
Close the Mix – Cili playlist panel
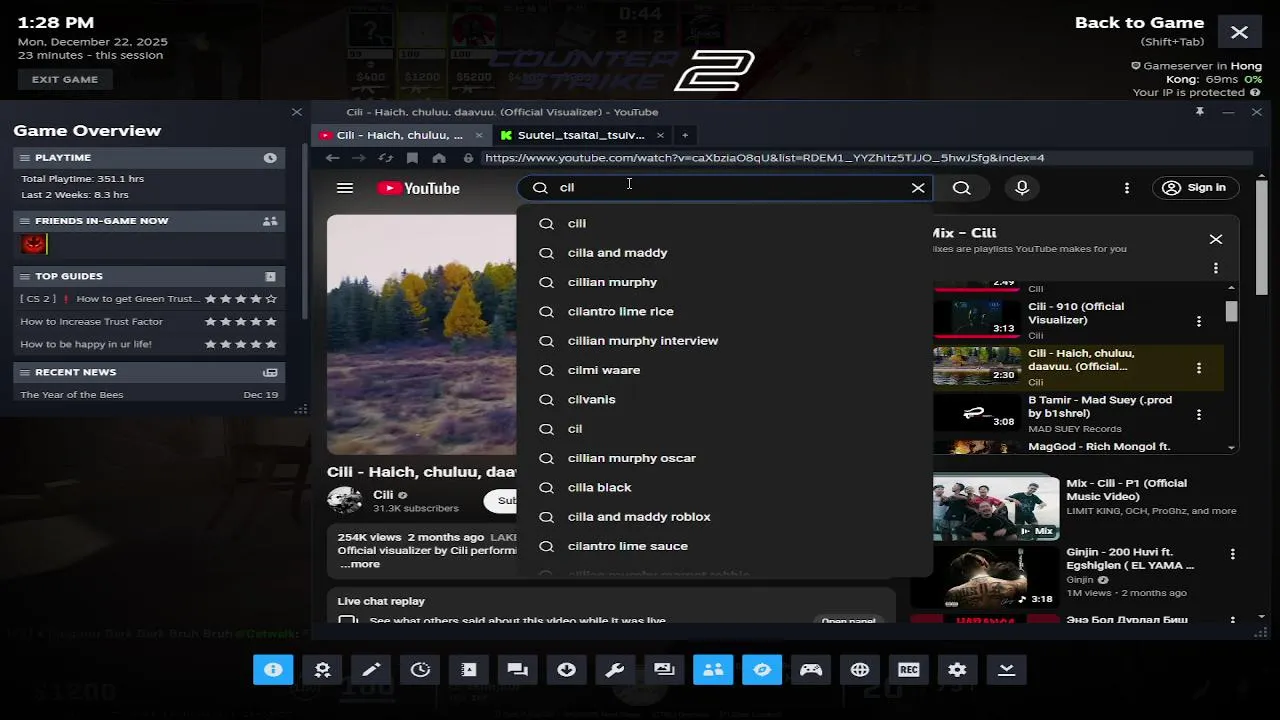pos(1216,239)
